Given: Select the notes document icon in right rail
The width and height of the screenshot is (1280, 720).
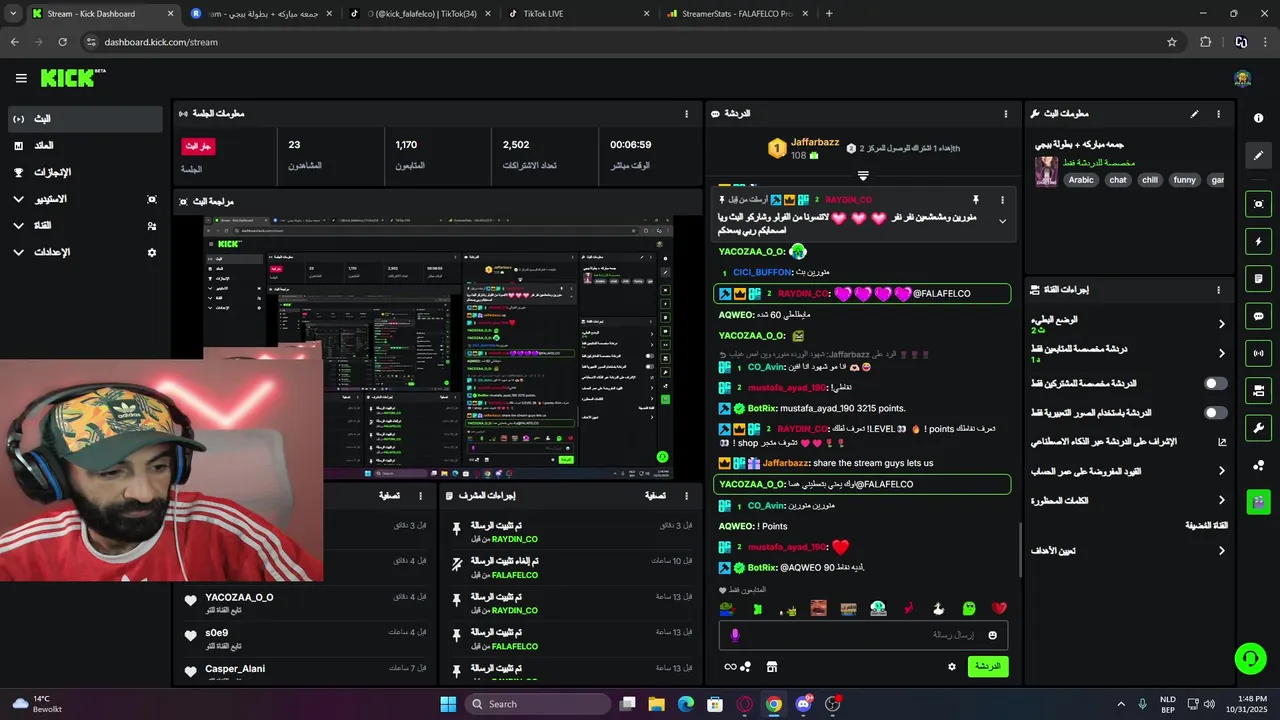Looking at the screenshot, I should point(1258,278).
